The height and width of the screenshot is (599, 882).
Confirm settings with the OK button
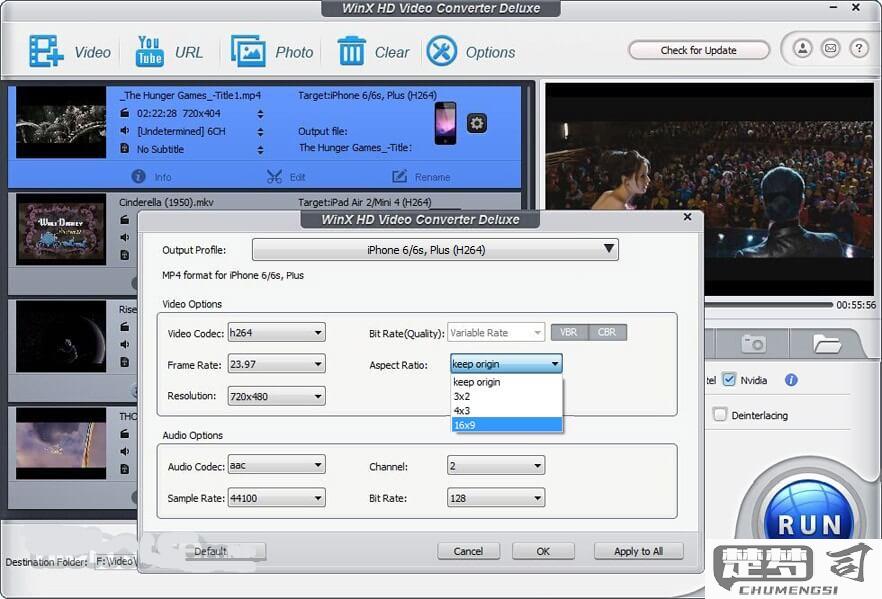(543, 551)
